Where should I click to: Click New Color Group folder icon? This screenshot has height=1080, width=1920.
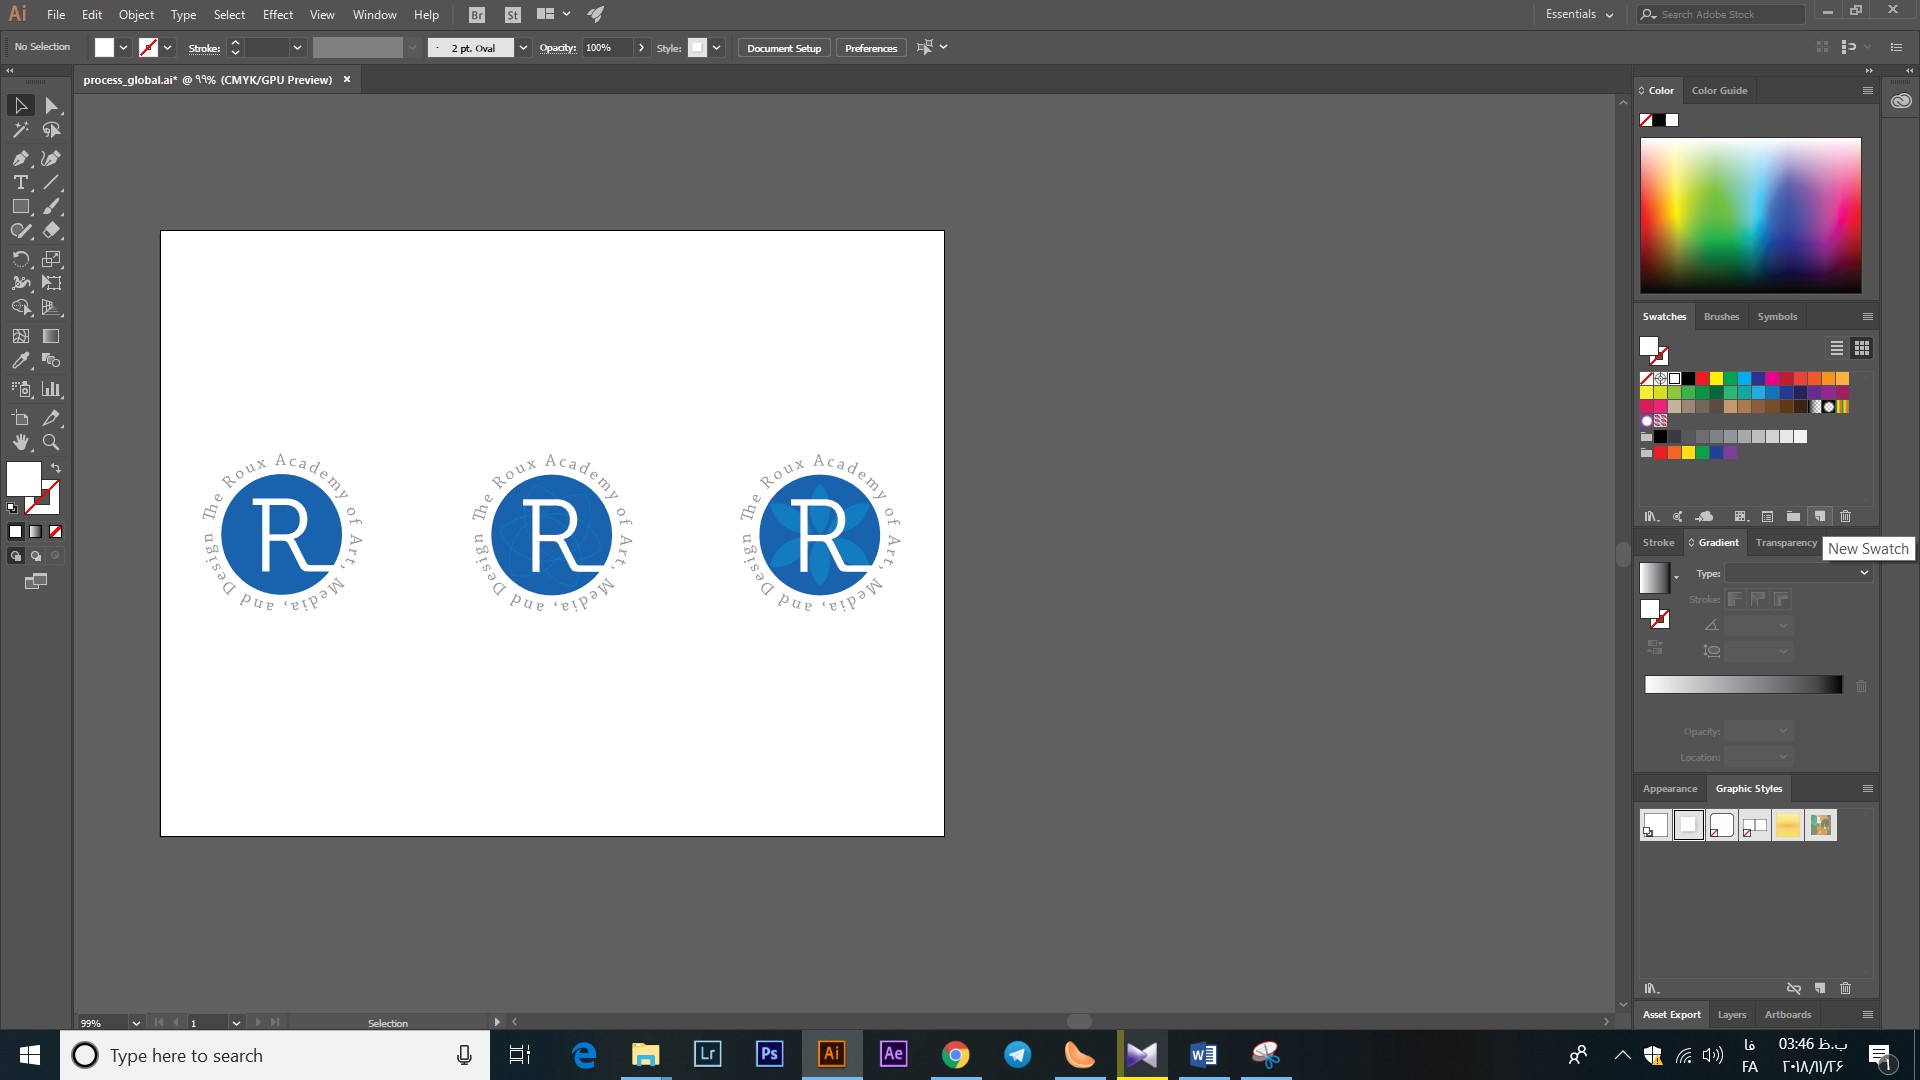(1794, 516)
